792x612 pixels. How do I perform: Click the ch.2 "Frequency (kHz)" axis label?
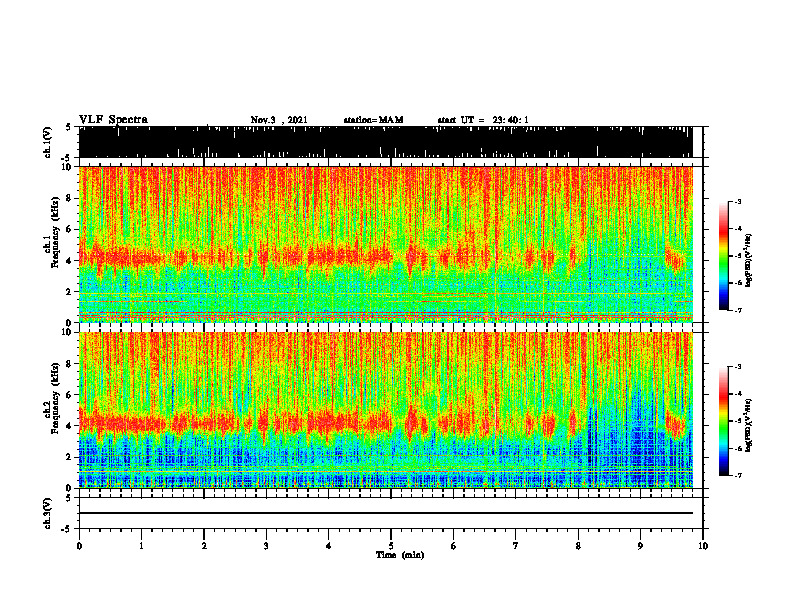pyautogui.click(x=55, y=398)
